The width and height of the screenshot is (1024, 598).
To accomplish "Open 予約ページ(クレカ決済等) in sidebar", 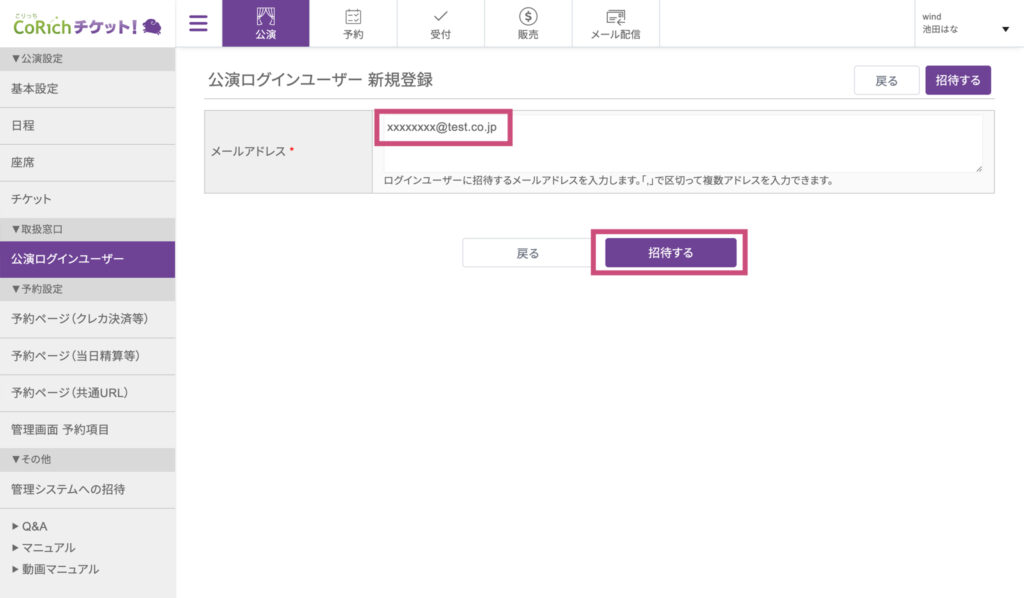I will pos(79,319).
